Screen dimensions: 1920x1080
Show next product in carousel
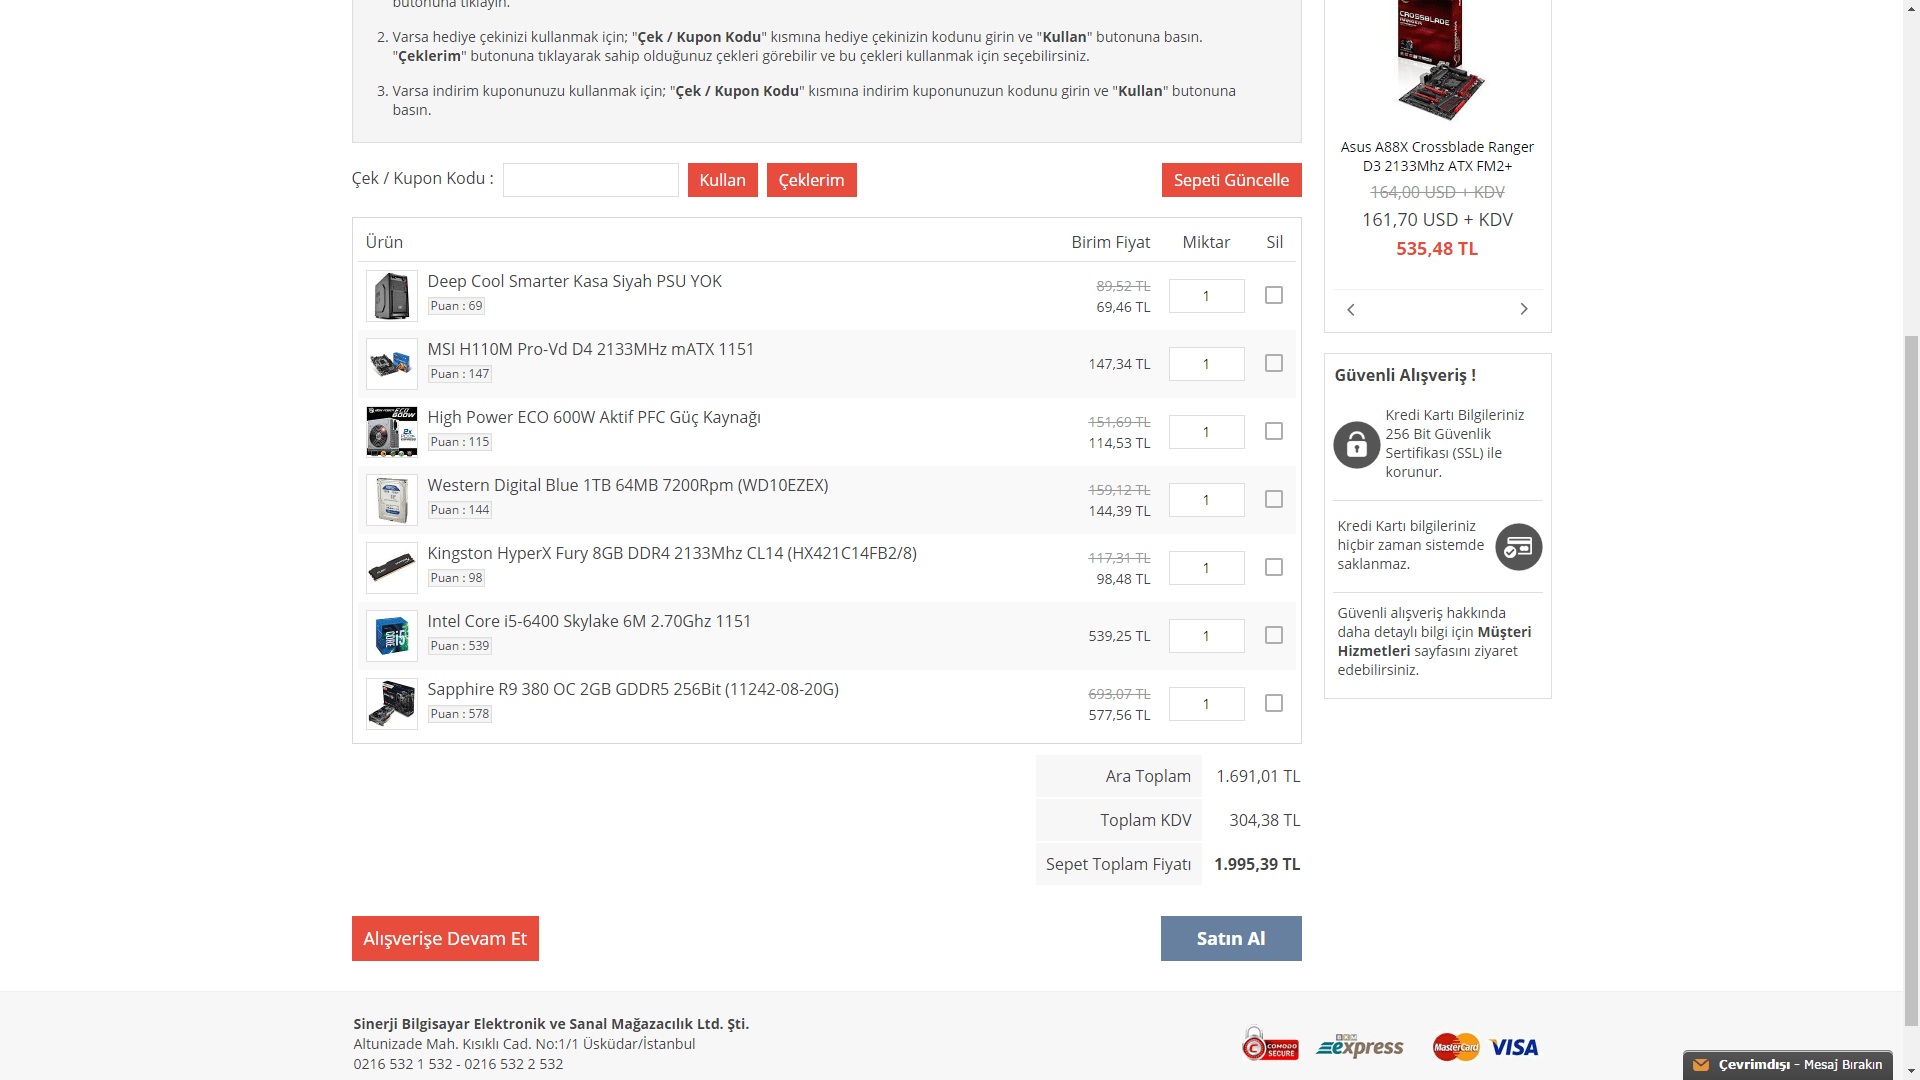coord(1523,309)
